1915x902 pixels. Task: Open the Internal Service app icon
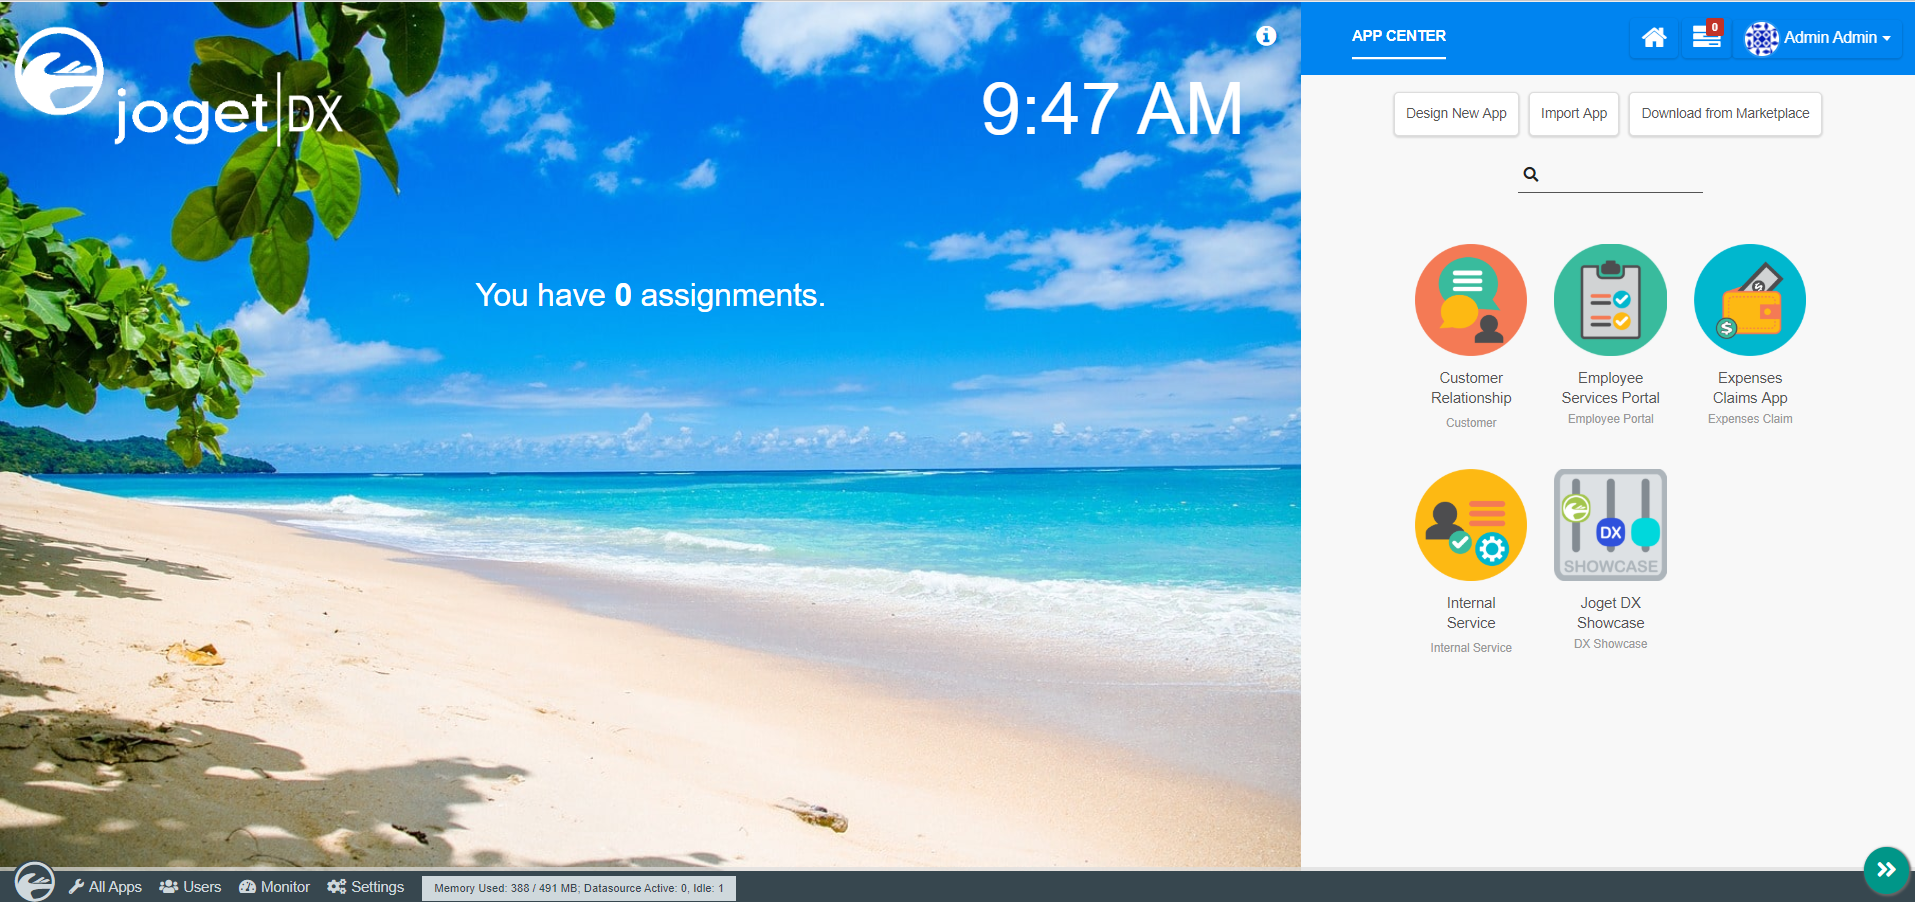tap(1470, 525)
